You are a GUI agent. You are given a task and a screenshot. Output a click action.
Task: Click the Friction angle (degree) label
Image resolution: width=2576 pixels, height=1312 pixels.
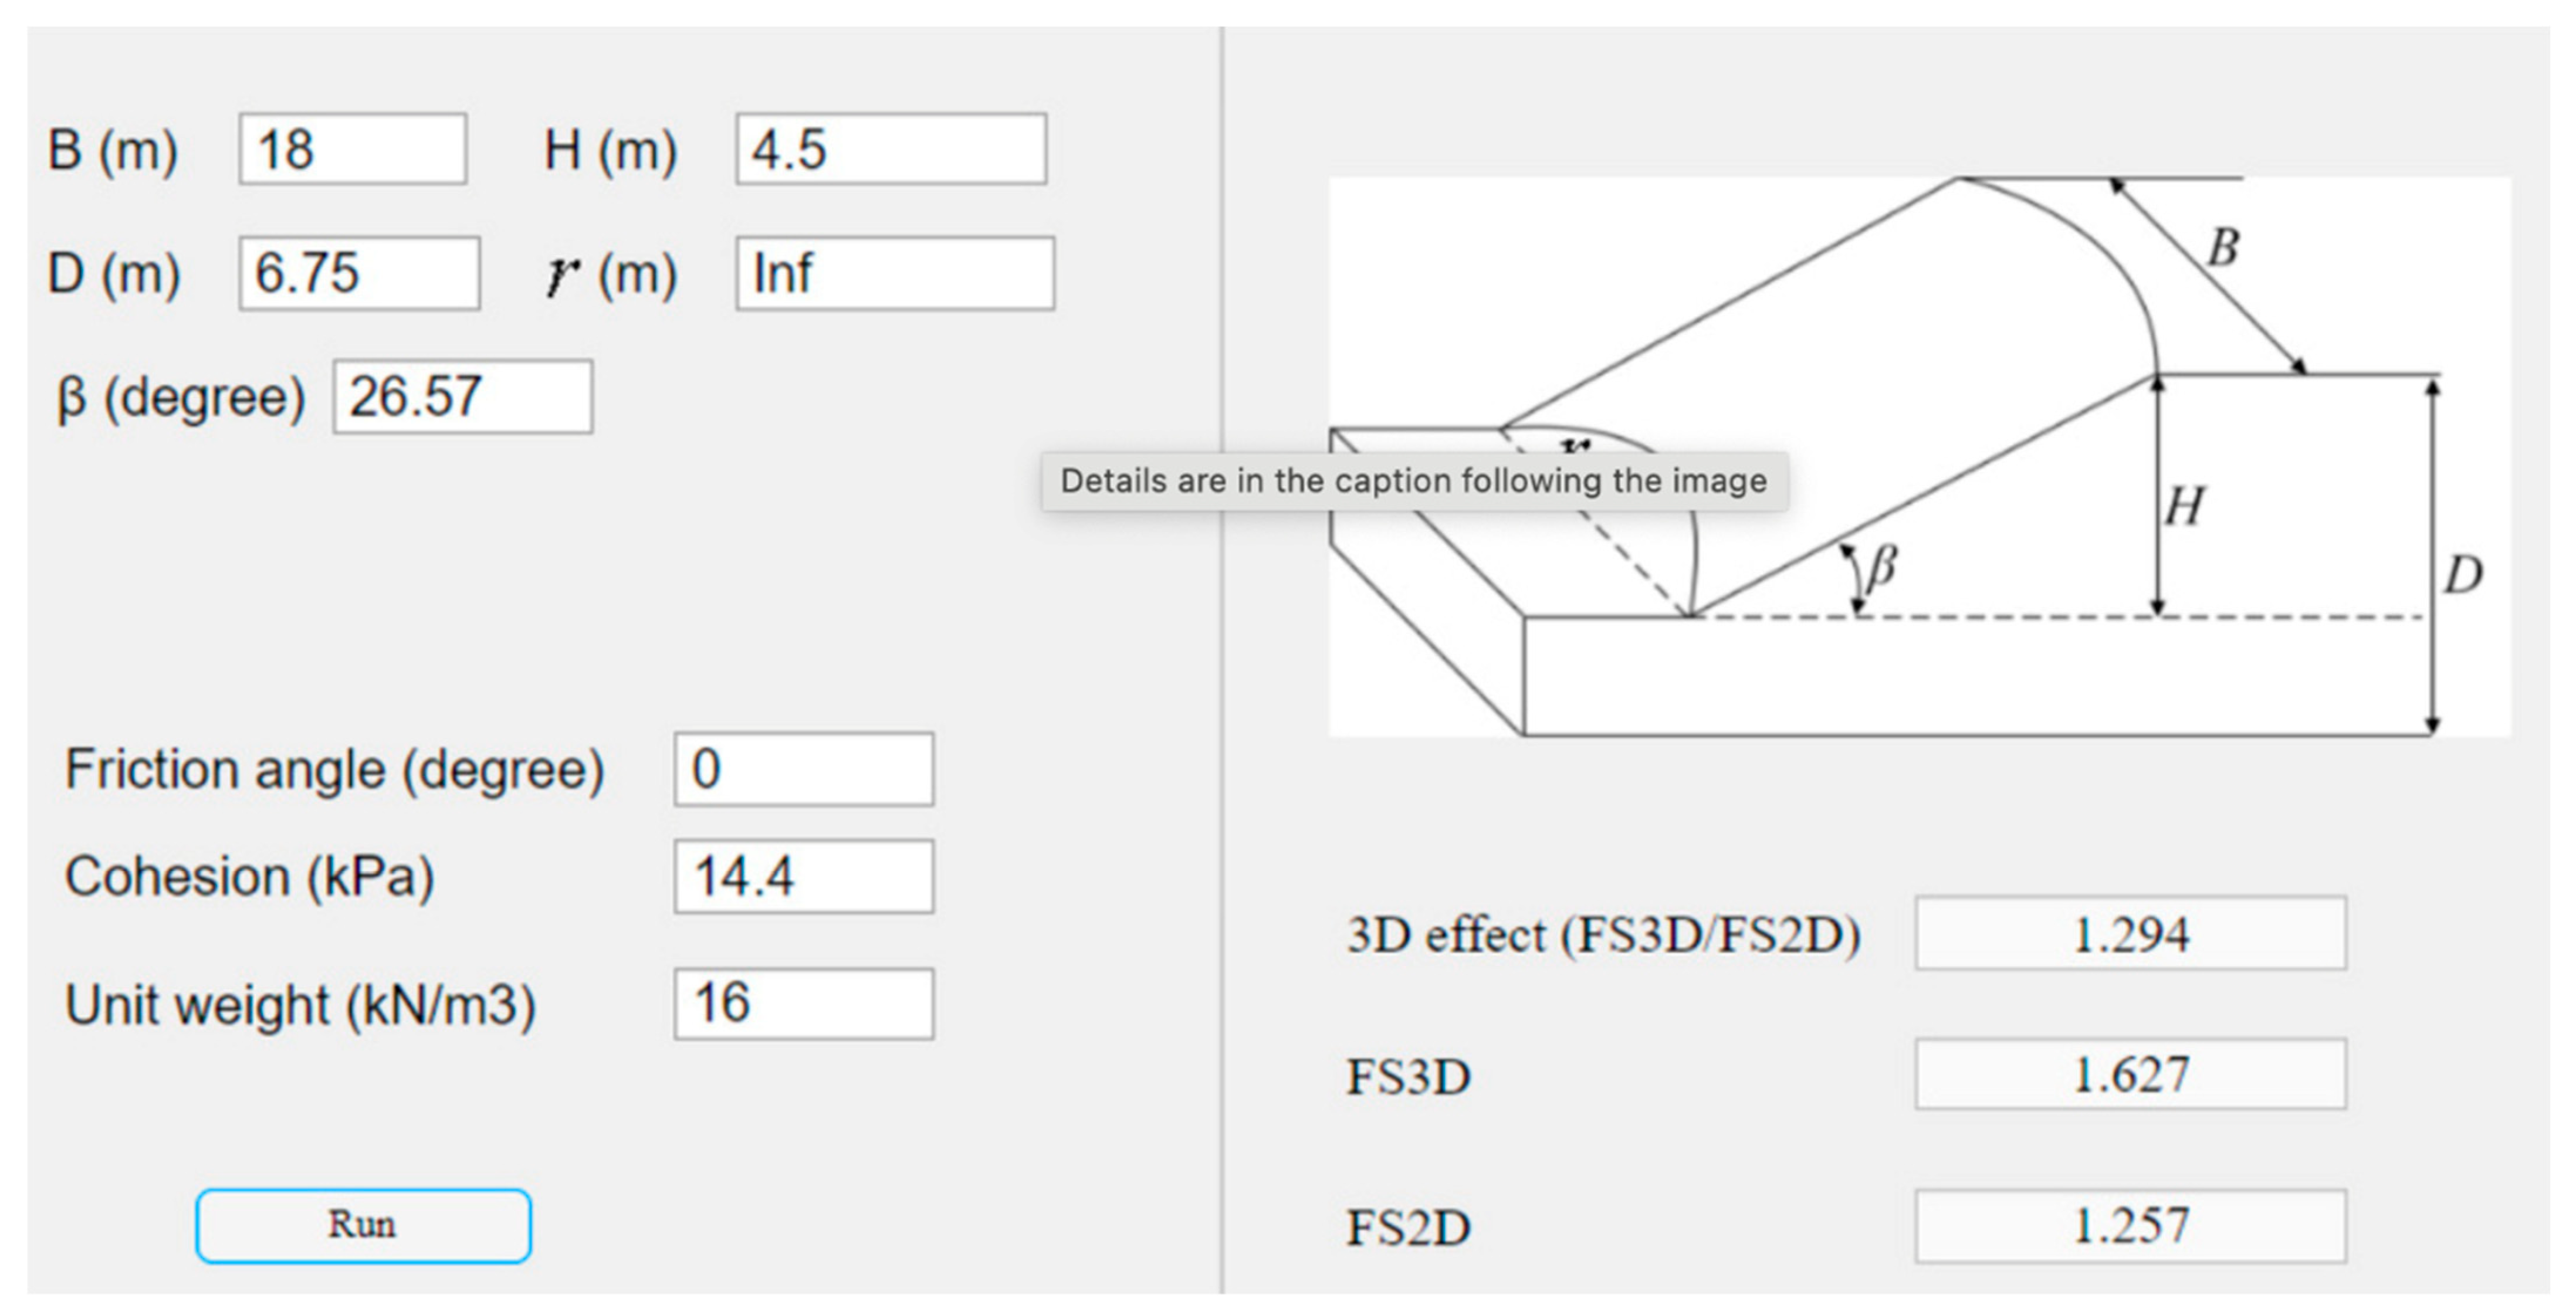pos(334,770)
